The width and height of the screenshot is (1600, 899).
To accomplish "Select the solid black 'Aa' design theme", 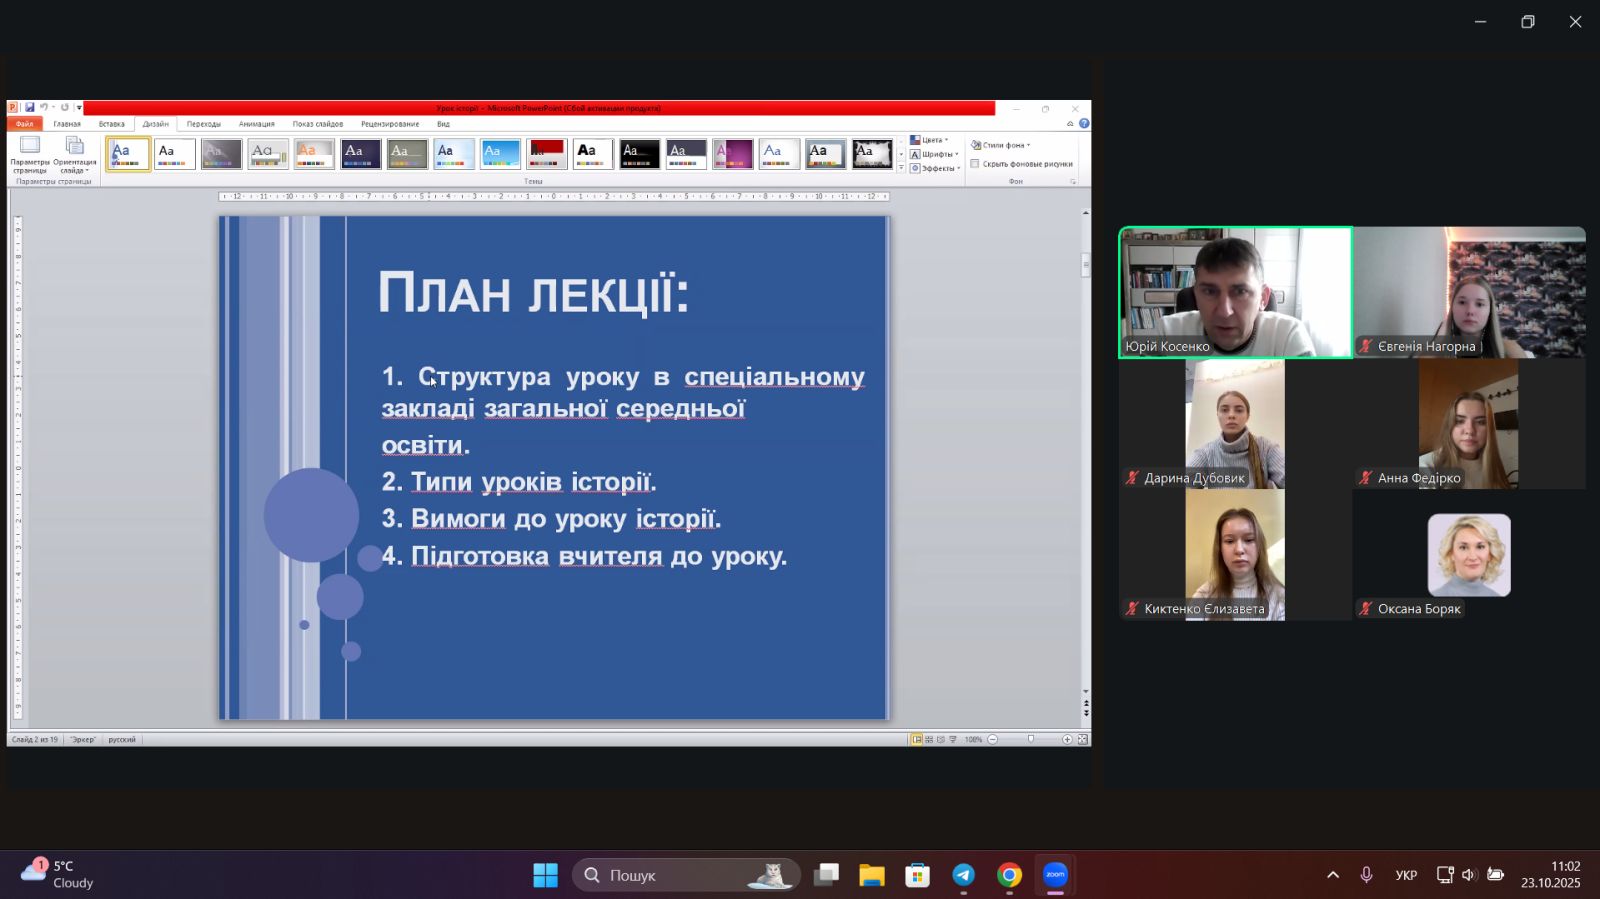I will click(639, 154).
